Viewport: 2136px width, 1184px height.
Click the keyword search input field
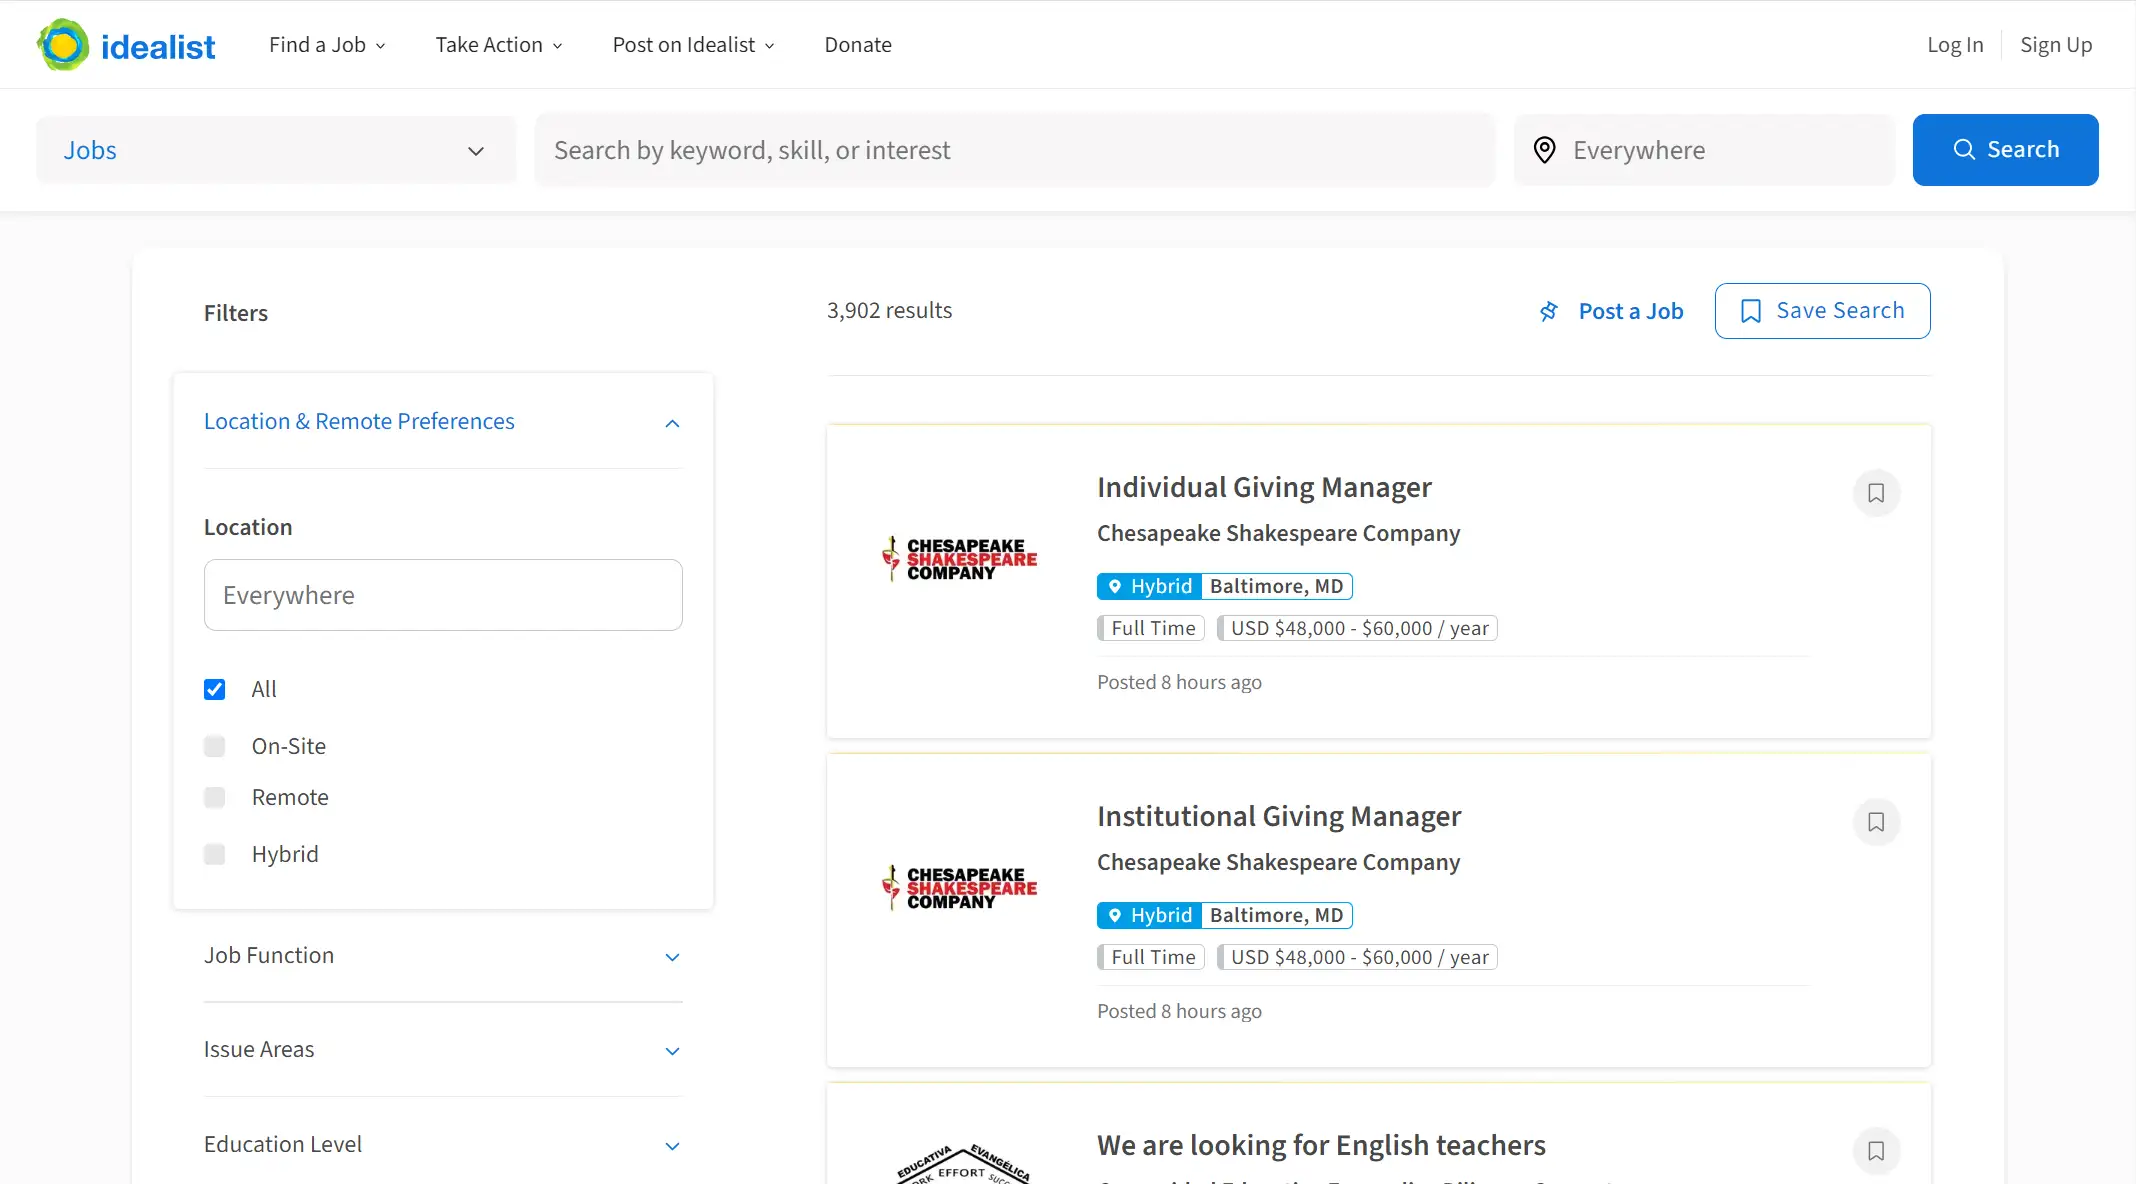tap(1015, 150)
